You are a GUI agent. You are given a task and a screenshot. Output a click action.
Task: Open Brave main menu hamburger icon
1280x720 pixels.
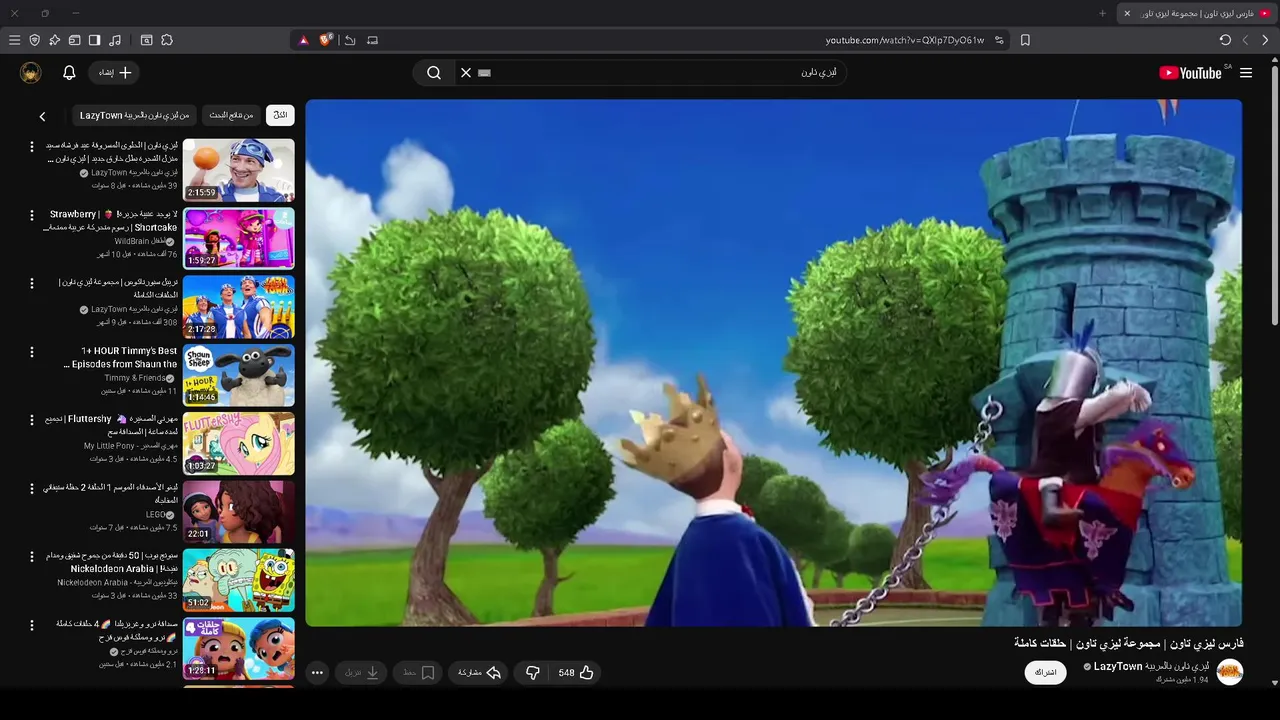click(14, 40)
